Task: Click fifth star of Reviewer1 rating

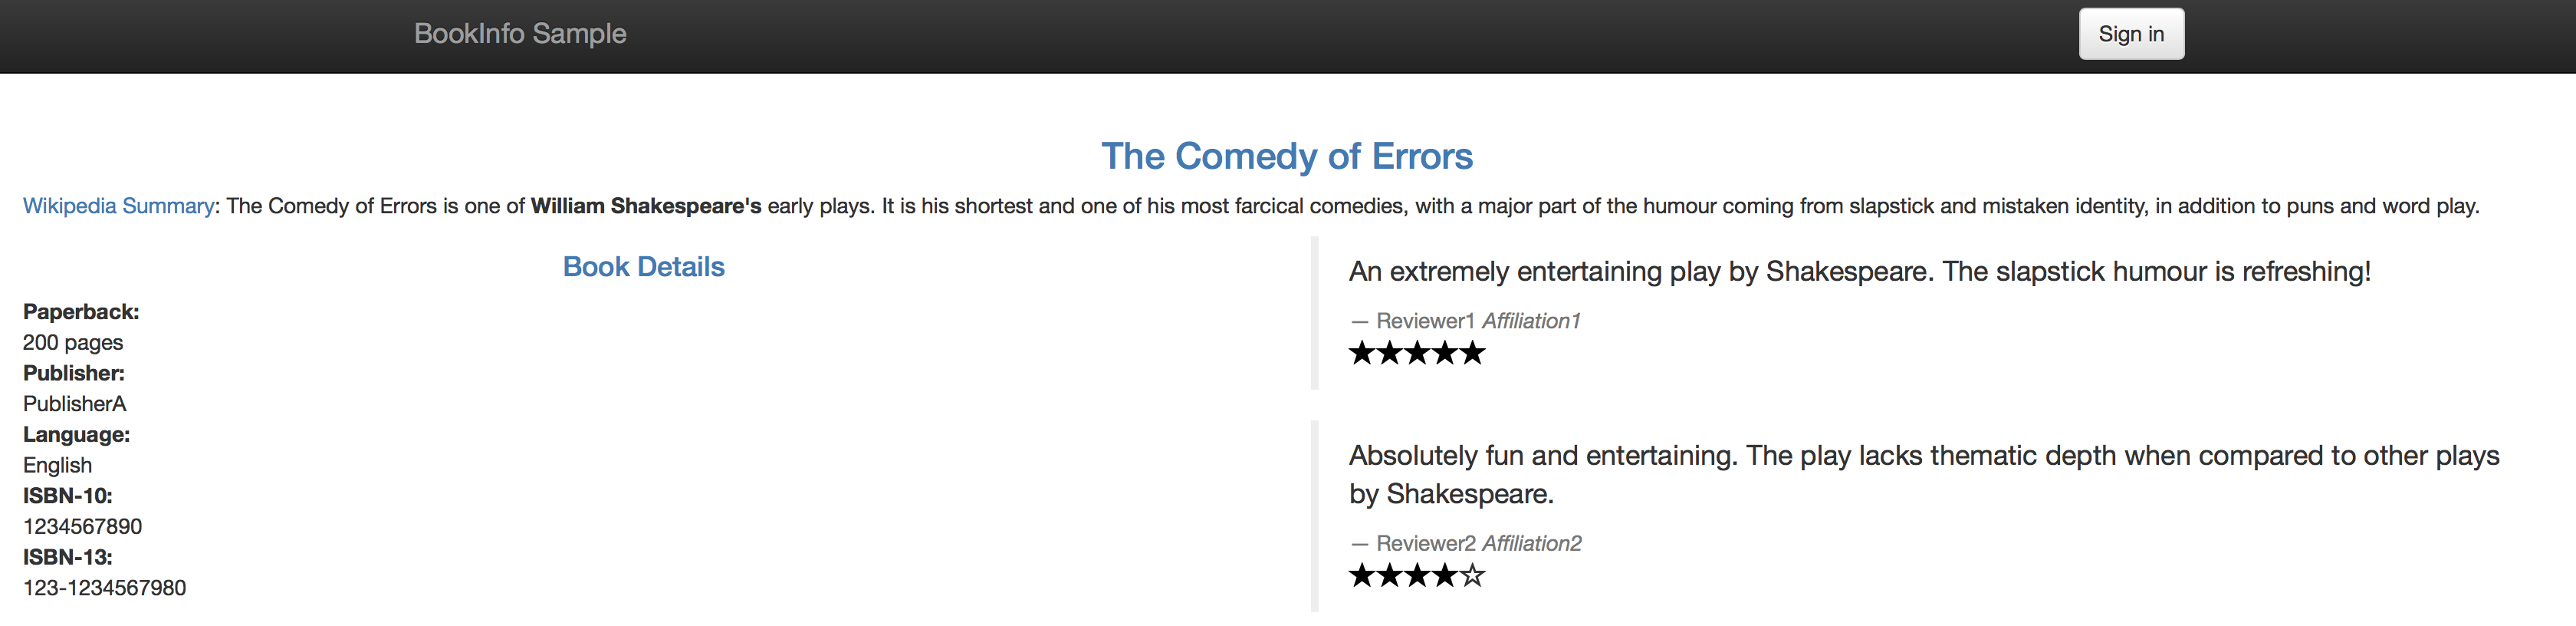Action: [1472, 353]
